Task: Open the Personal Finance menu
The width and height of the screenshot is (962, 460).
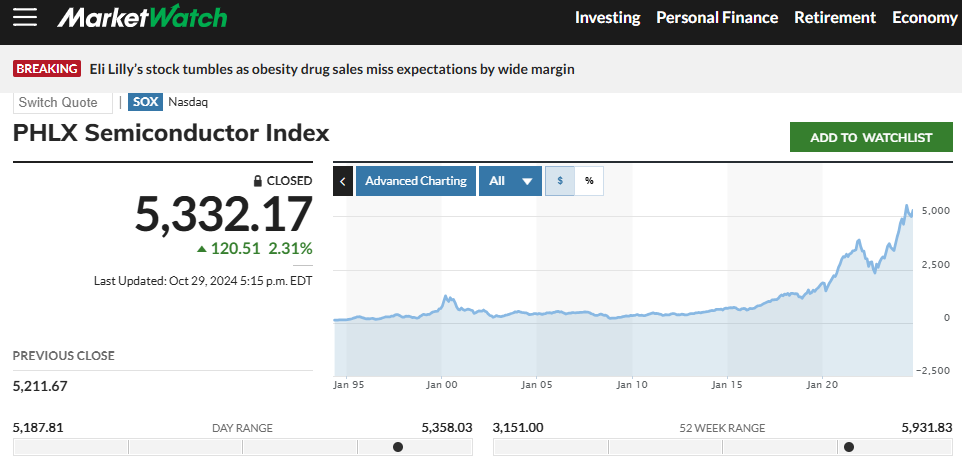Action: tap(716, 17)
